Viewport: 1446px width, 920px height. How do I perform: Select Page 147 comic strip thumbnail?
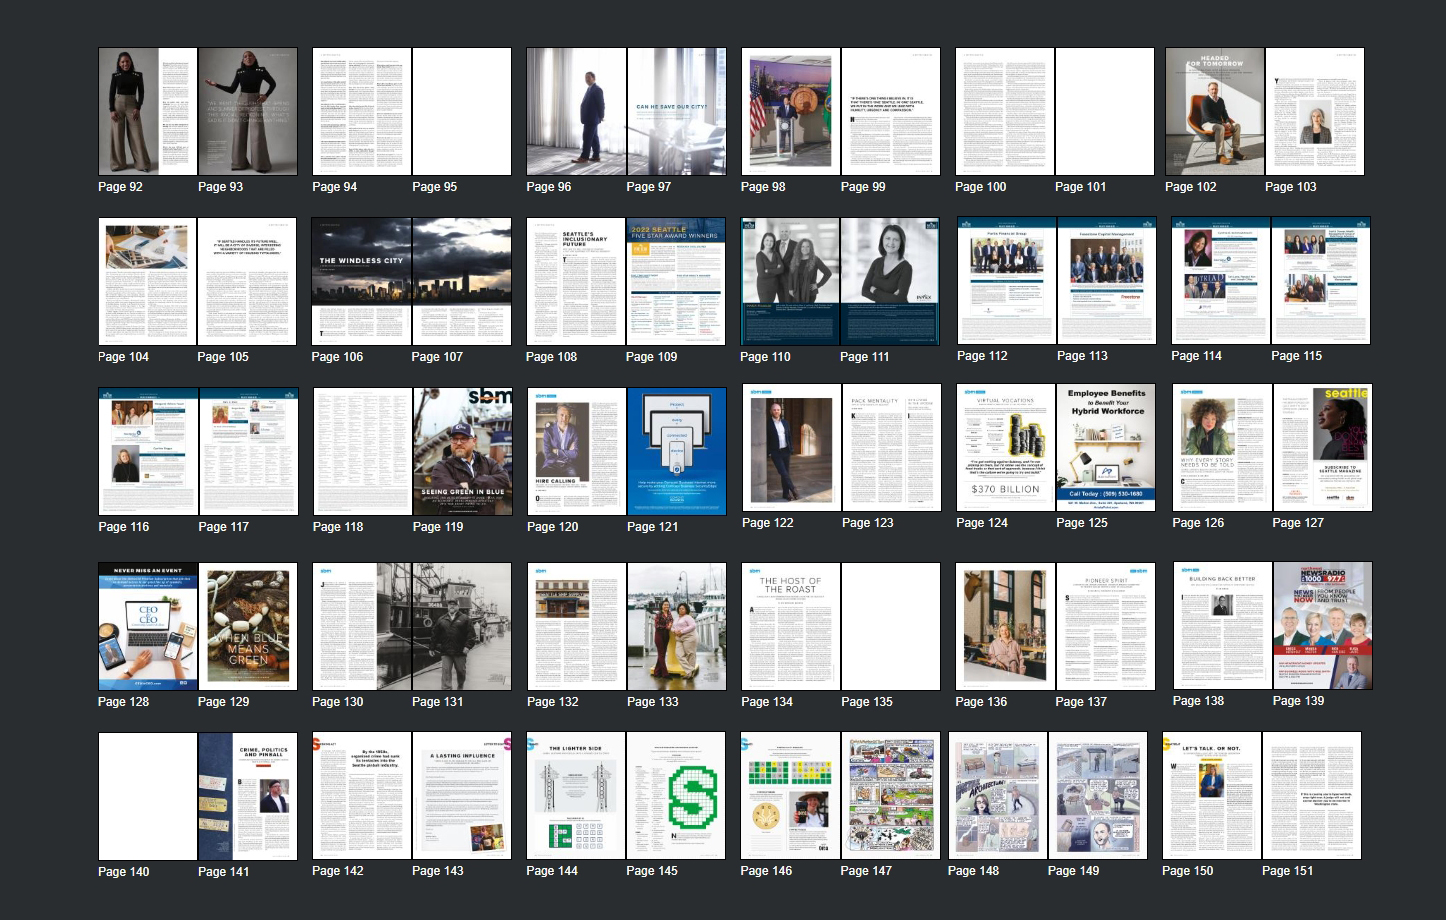[890, 796]
